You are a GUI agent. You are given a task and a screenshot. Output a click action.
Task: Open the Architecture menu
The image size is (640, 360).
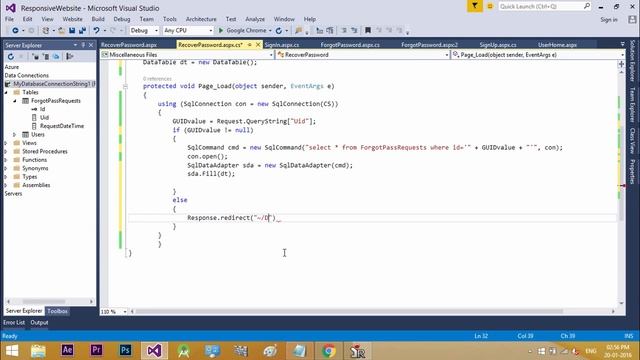pyautogui.click(x=201, y=19)
